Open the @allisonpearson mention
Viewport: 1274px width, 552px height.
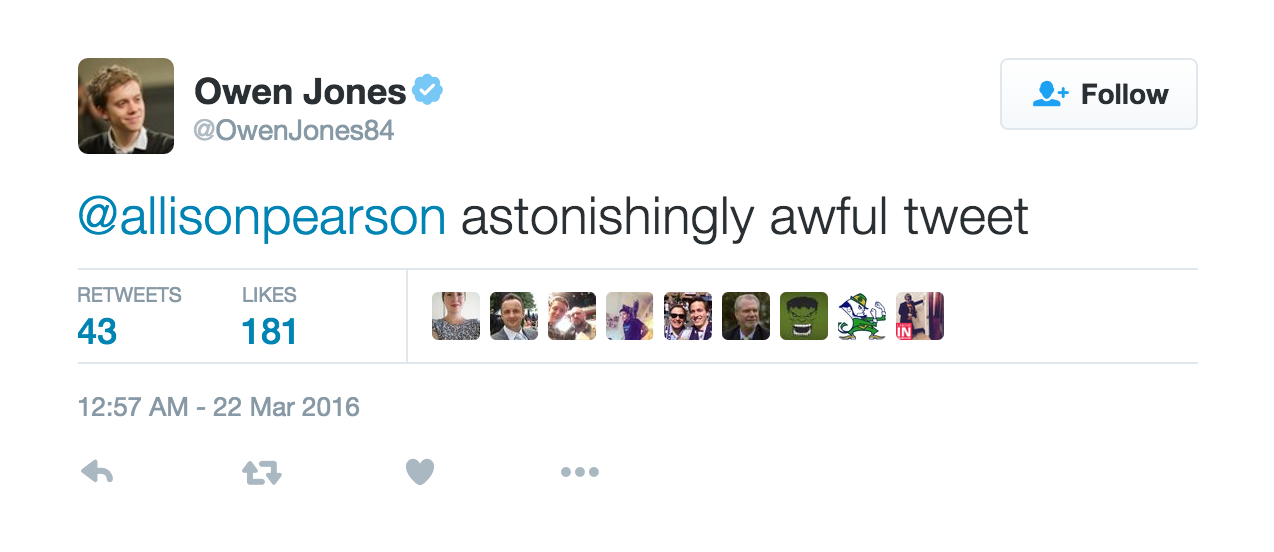[262, 217]
